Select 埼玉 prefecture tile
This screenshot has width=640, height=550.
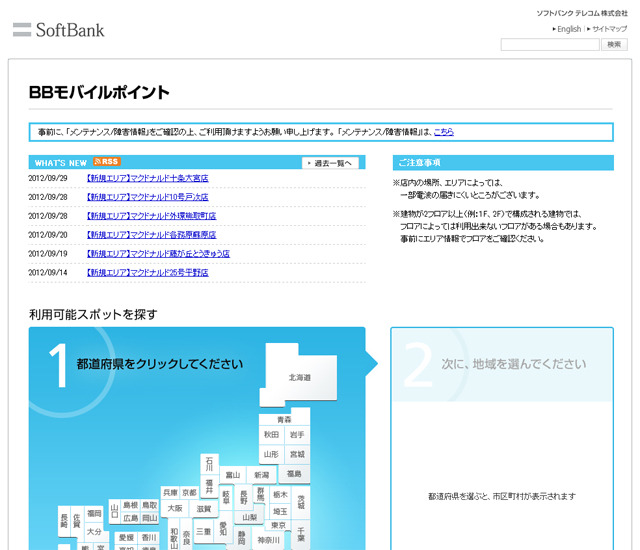coord(280,512)
